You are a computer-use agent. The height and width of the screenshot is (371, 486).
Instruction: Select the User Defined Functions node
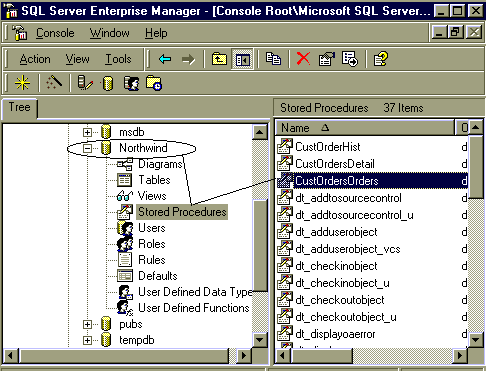tap(194, 308)
